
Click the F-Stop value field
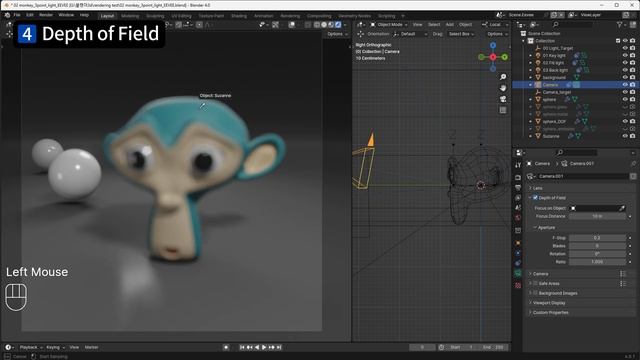point(597,238)
